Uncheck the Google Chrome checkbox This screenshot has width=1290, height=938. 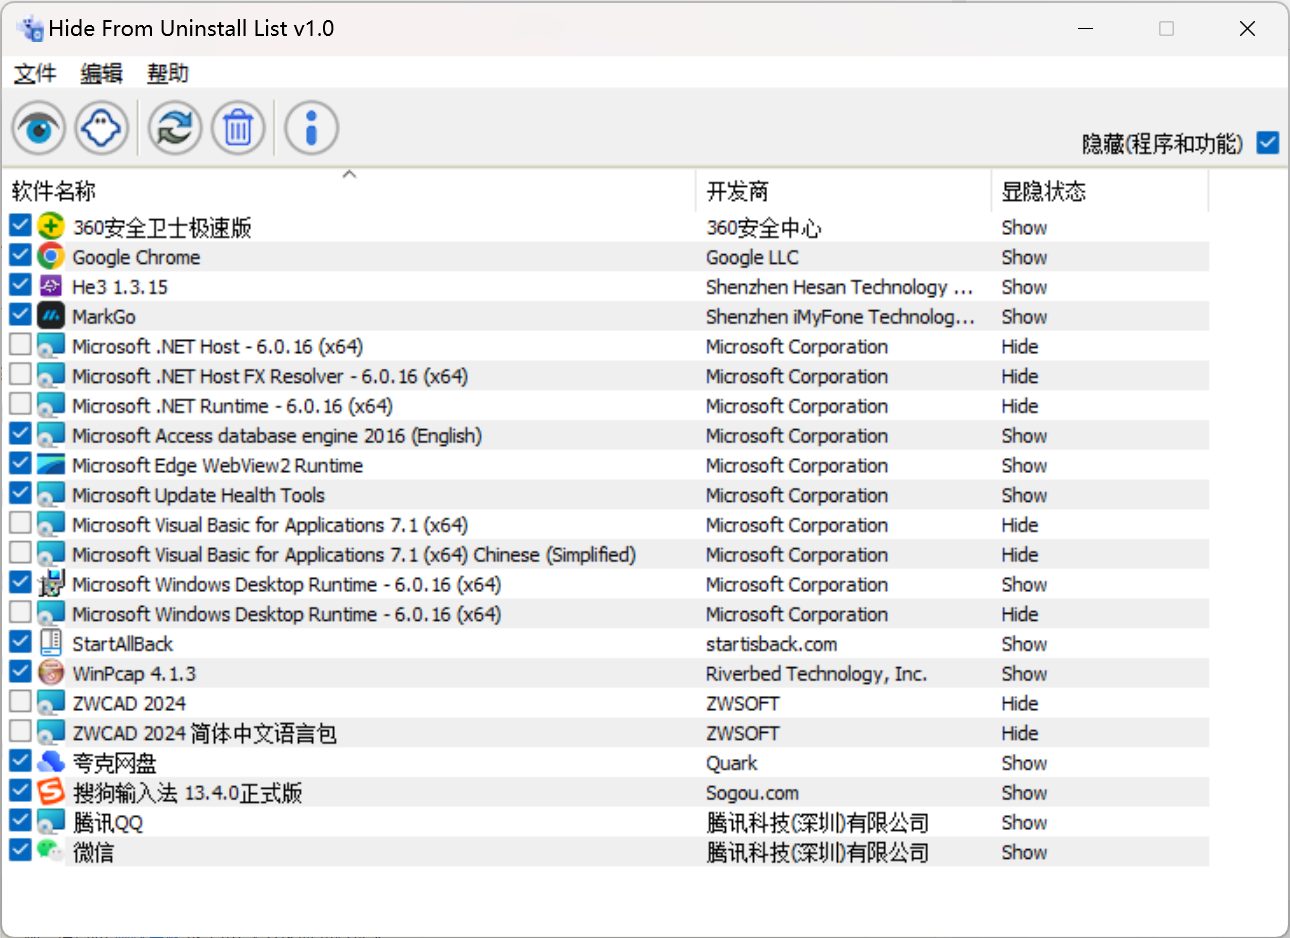pos(20,255)
